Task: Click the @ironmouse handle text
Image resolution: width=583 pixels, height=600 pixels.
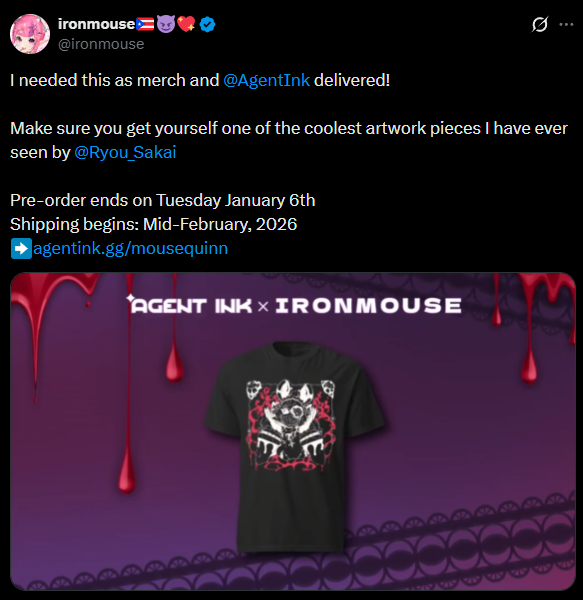Action: (101, 44)
